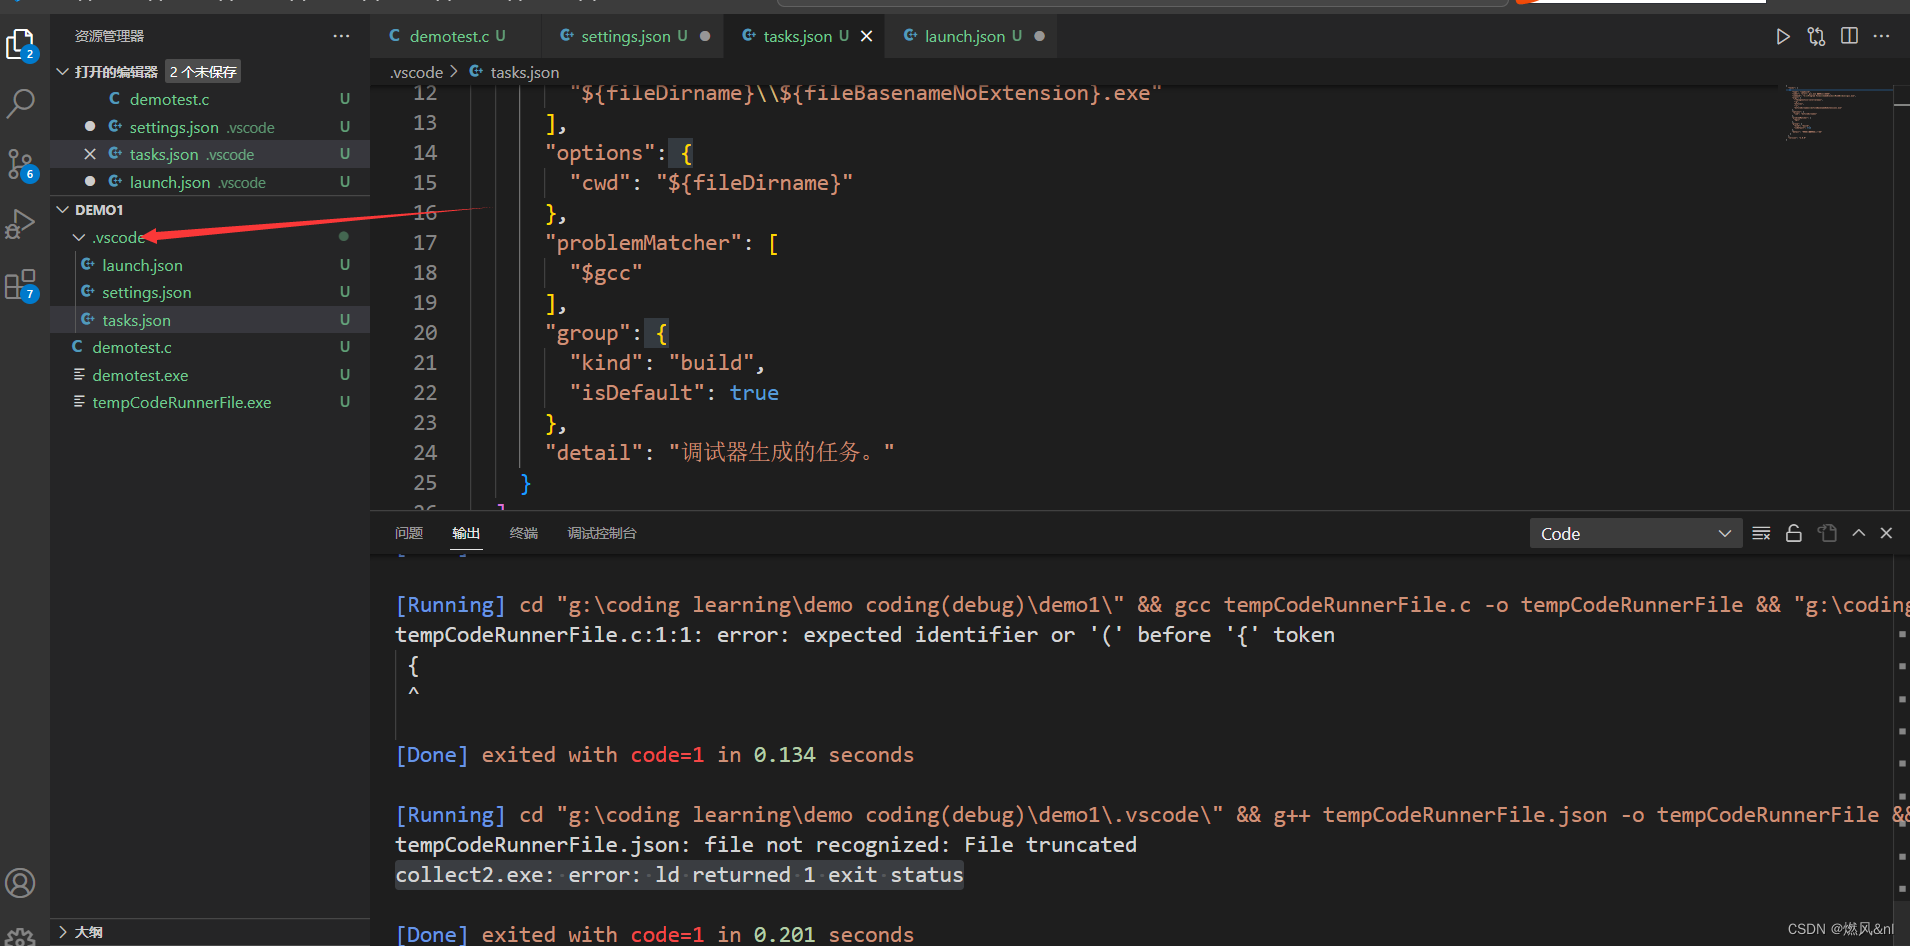Screen dimensions: 1910x946
Task: Open the Debug Console panel tab
Action: coord(602,533)
